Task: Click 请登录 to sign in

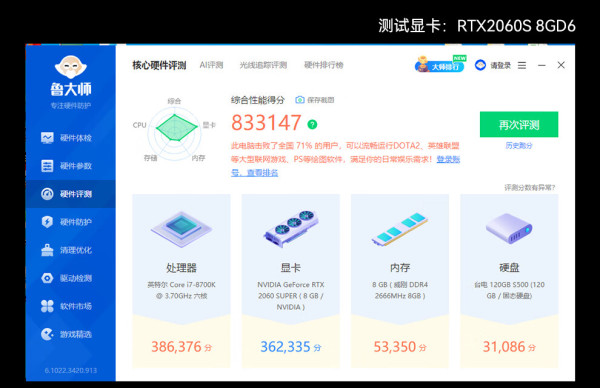Action: coord(501,65)
